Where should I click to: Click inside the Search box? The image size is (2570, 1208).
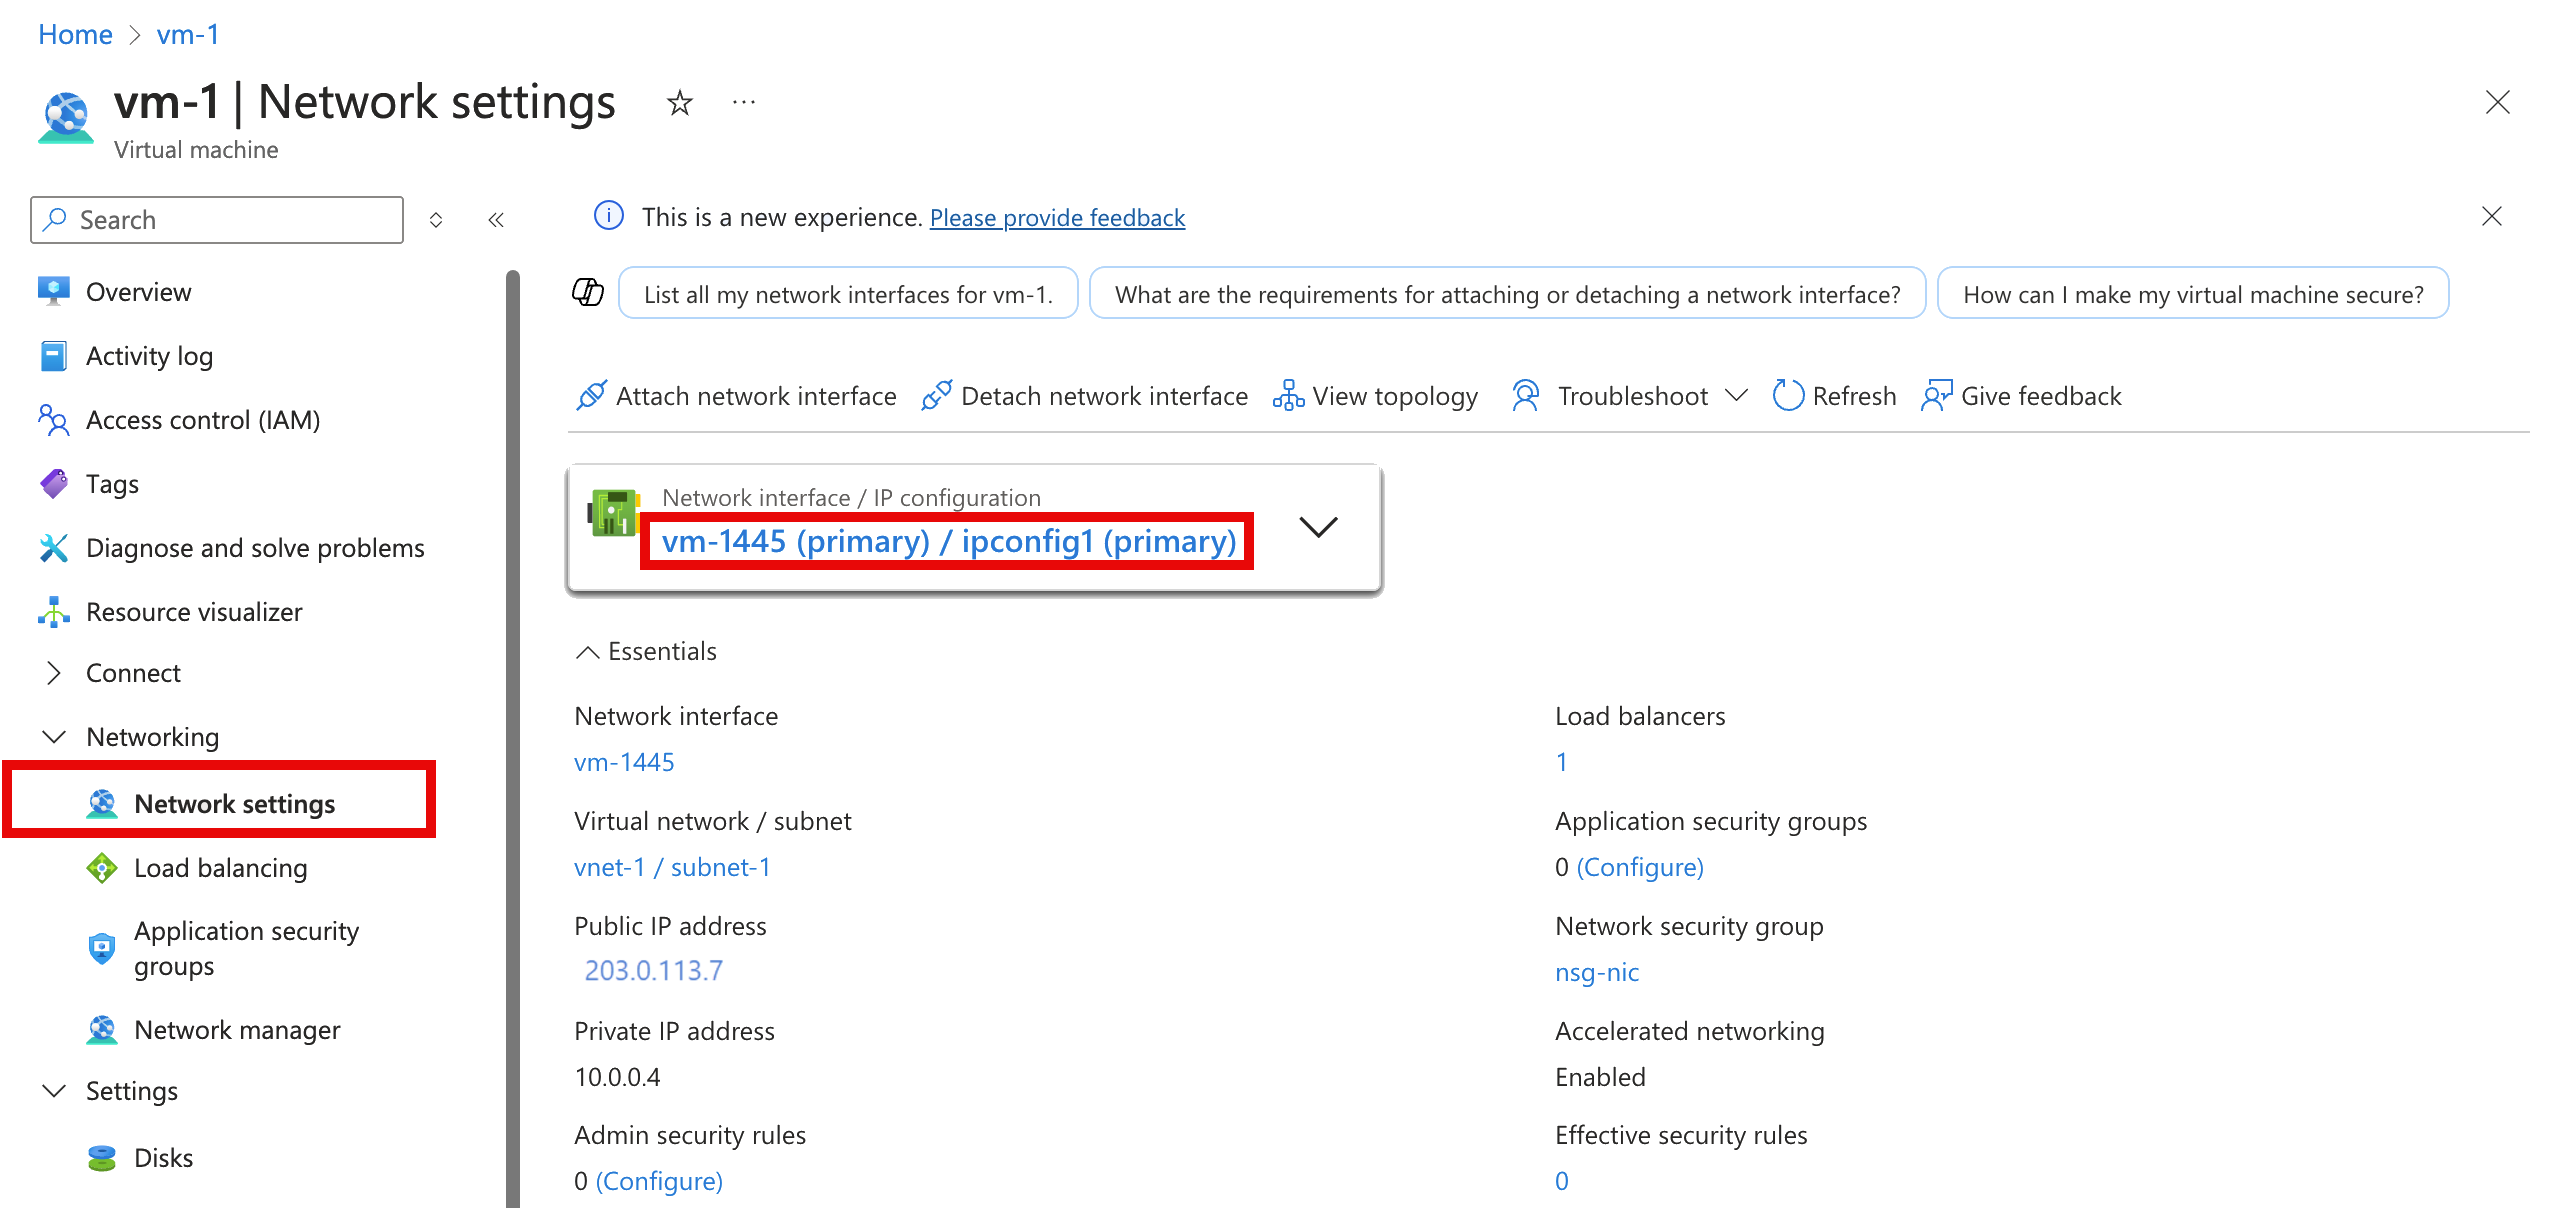coord(215,219)
